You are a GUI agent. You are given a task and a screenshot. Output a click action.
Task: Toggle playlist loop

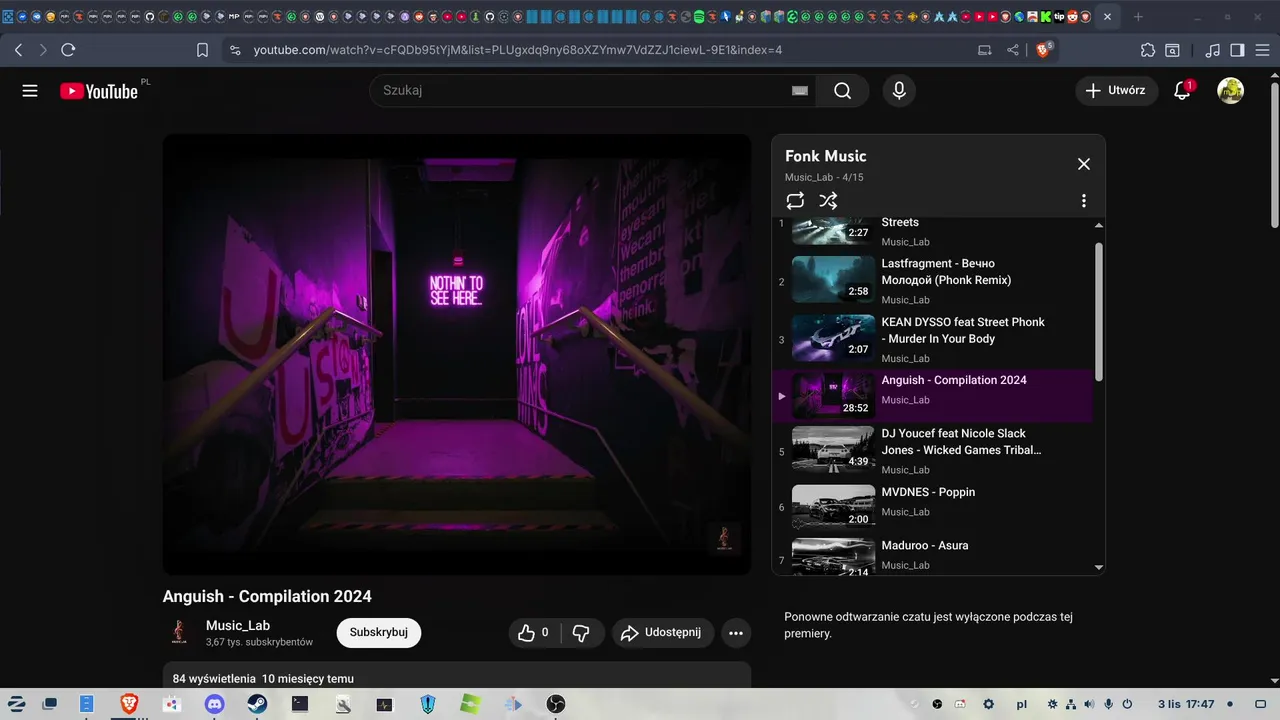[x=795, y=201]
